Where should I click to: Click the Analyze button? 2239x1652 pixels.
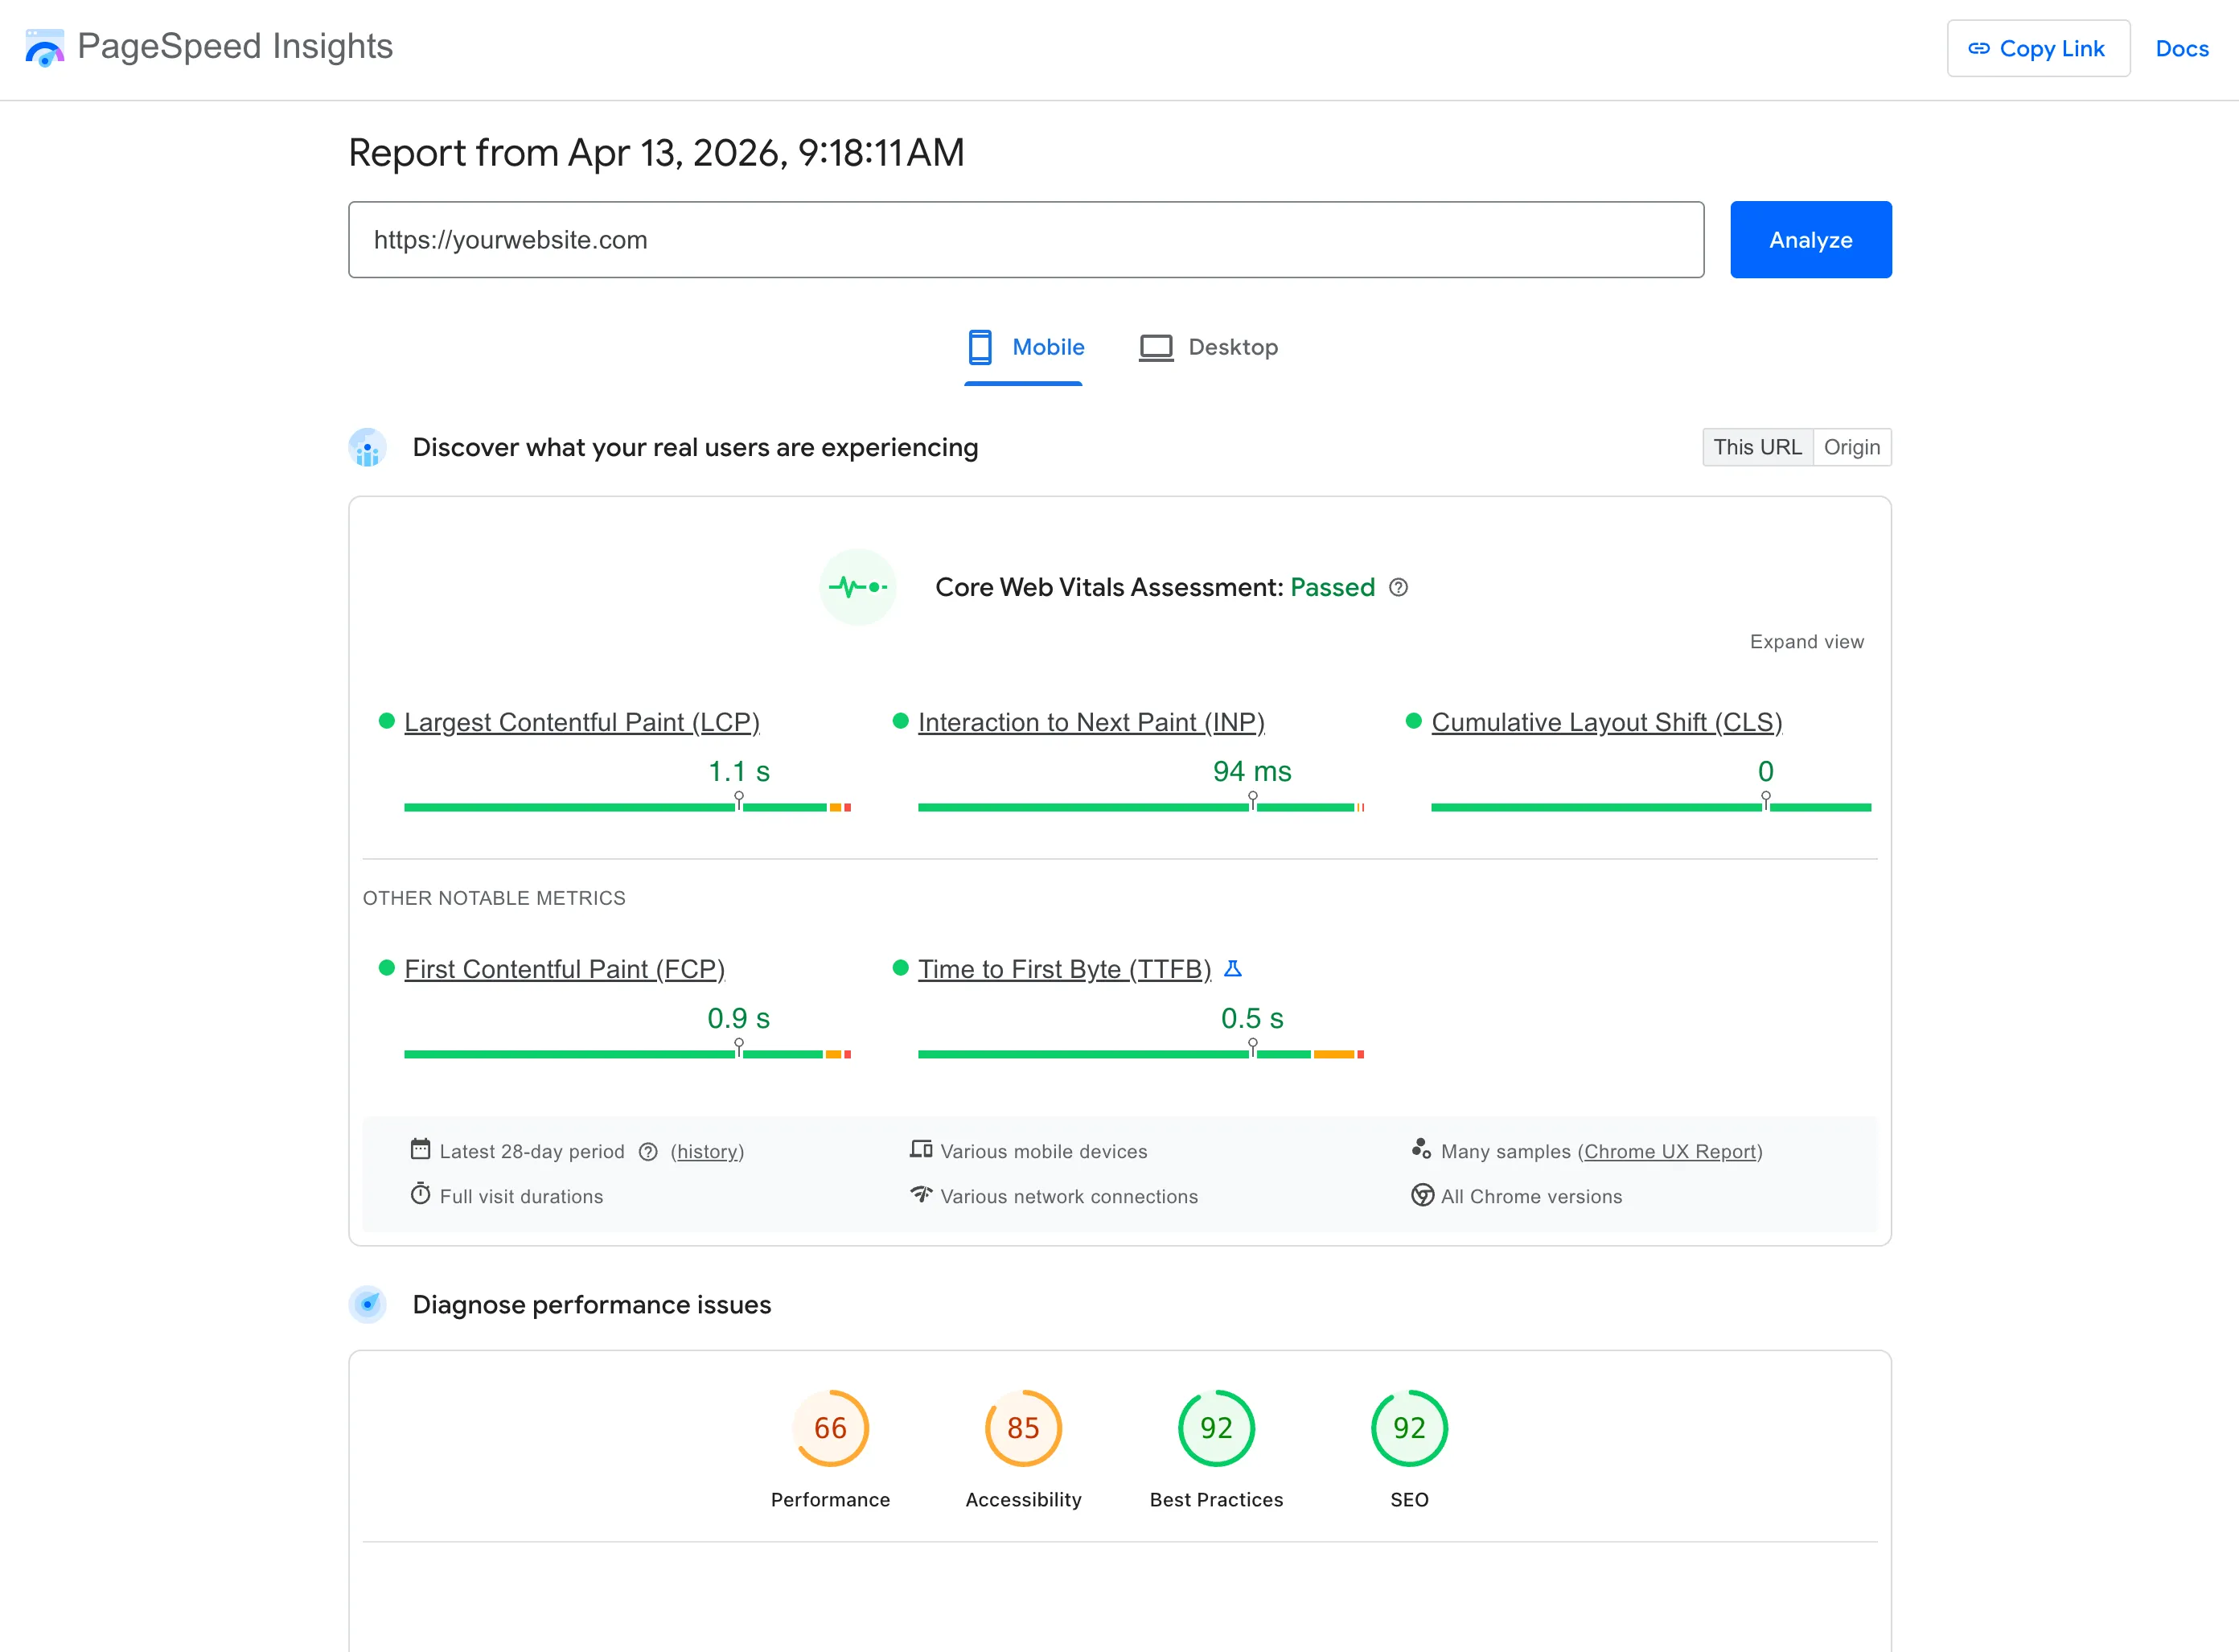[1810, 239]
